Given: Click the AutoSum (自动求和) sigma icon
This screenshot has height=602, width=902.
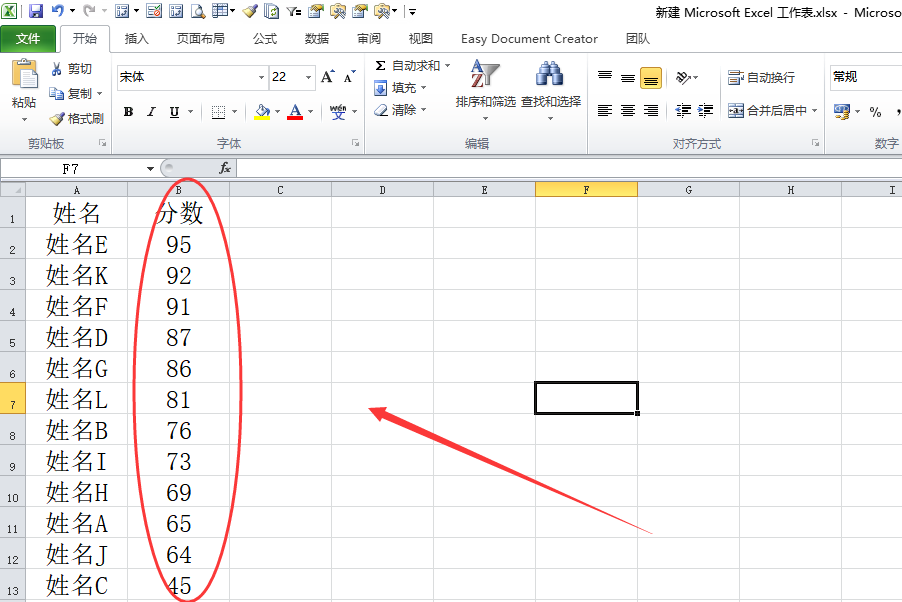Looking at the screenshot, I should click(380, 66).
